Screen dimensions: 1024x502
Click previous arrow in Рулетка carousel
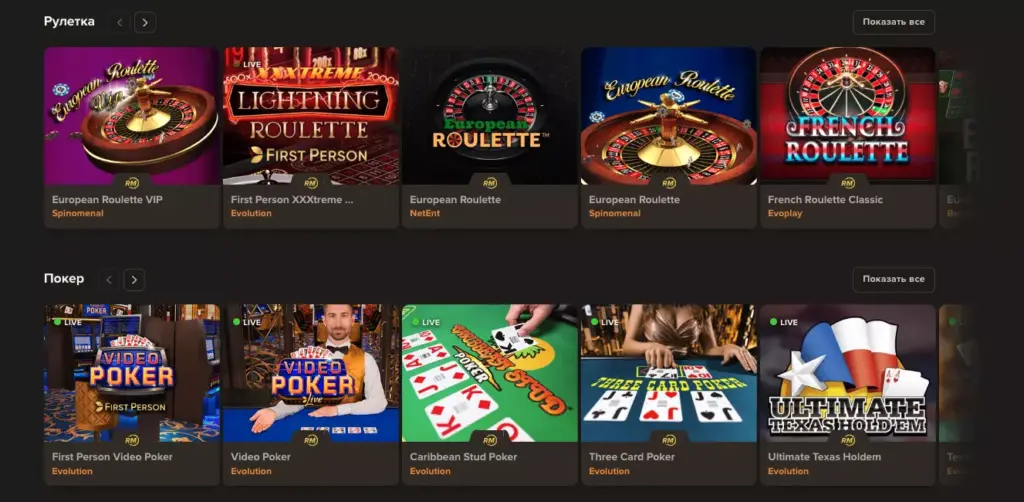tap(120, 22)
